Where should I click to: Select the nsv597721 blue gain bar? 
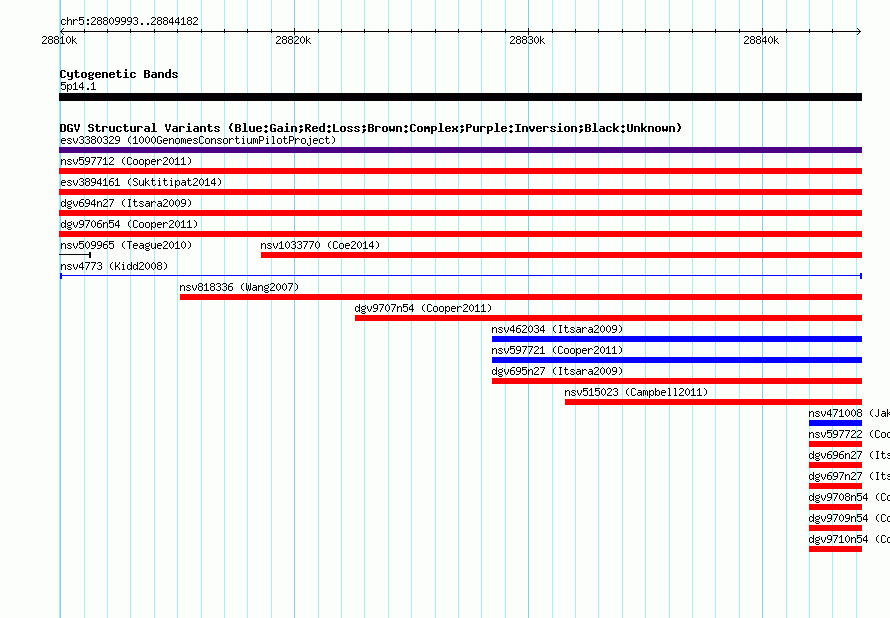[677, 360]
